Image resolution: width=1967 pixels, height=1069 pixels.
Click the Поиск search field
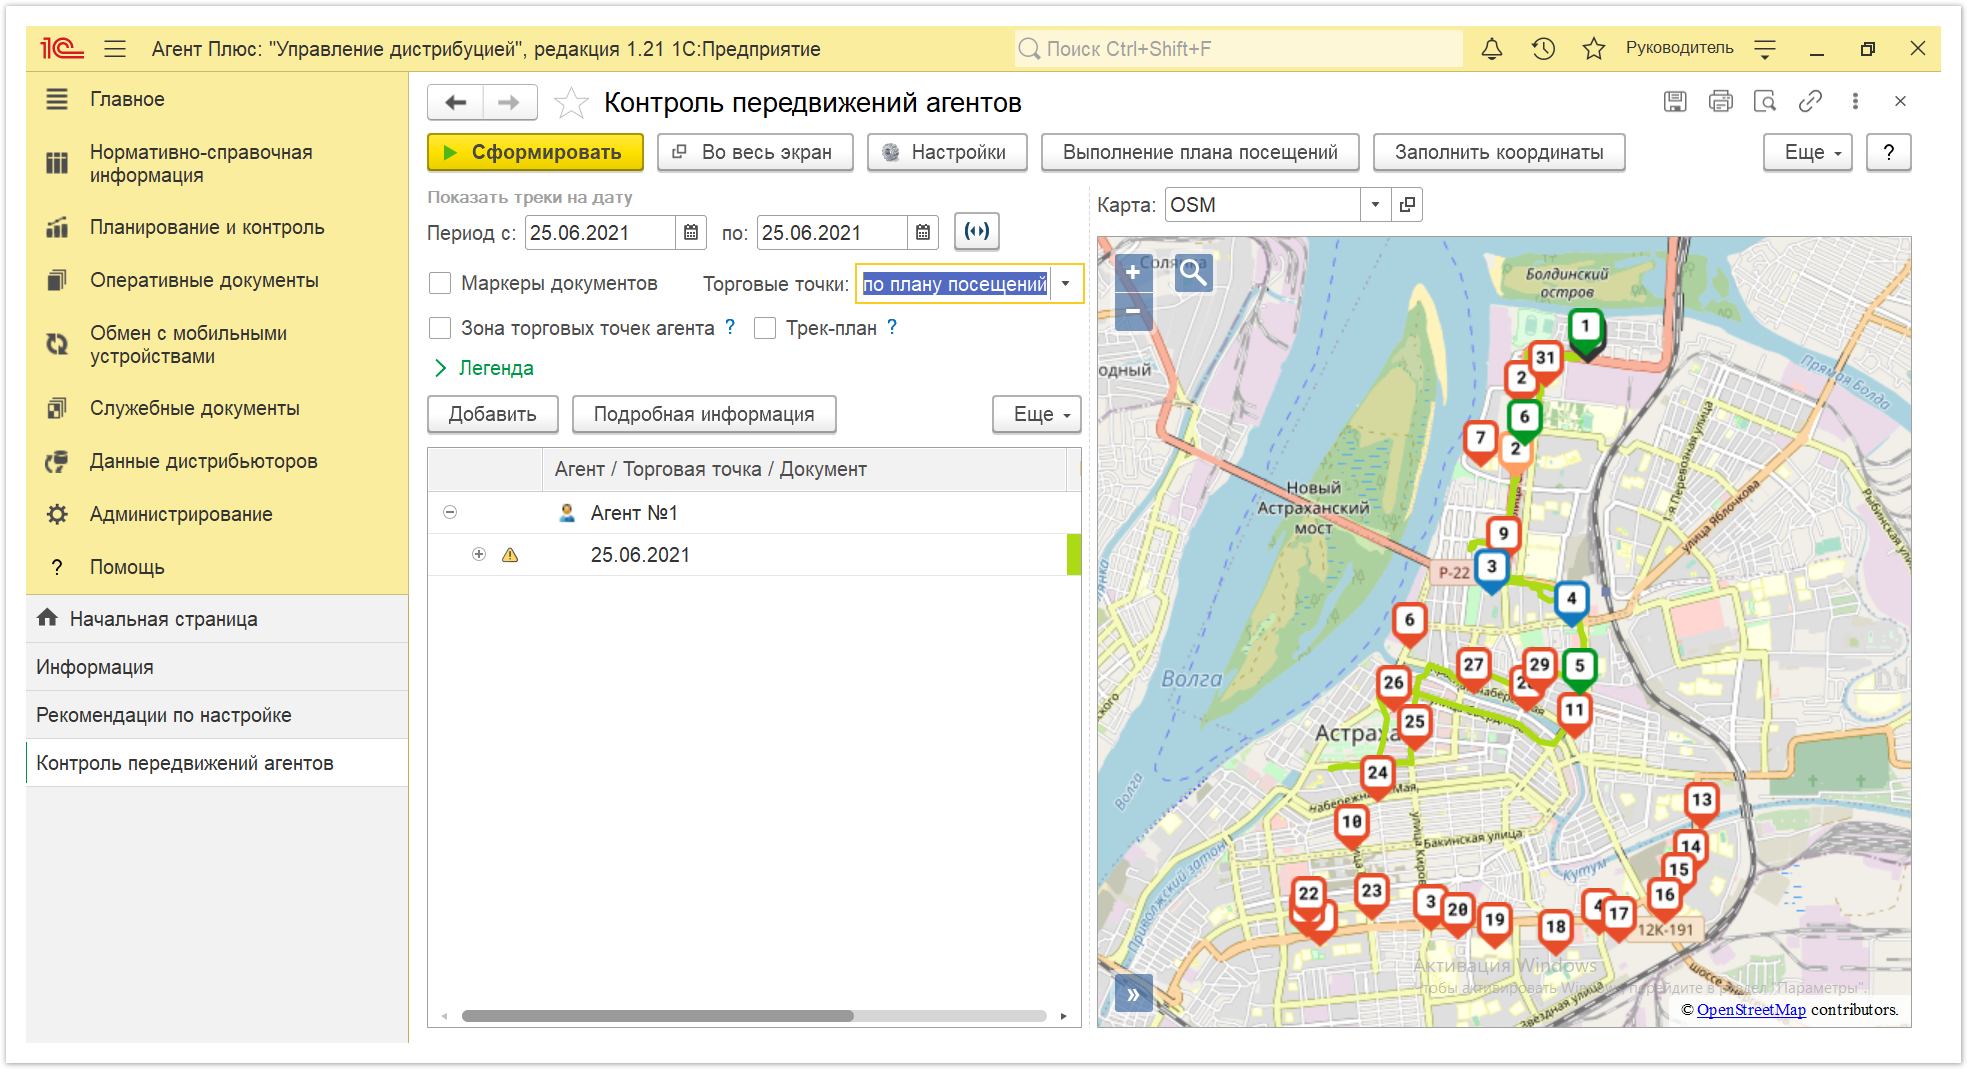(1239, 48)
